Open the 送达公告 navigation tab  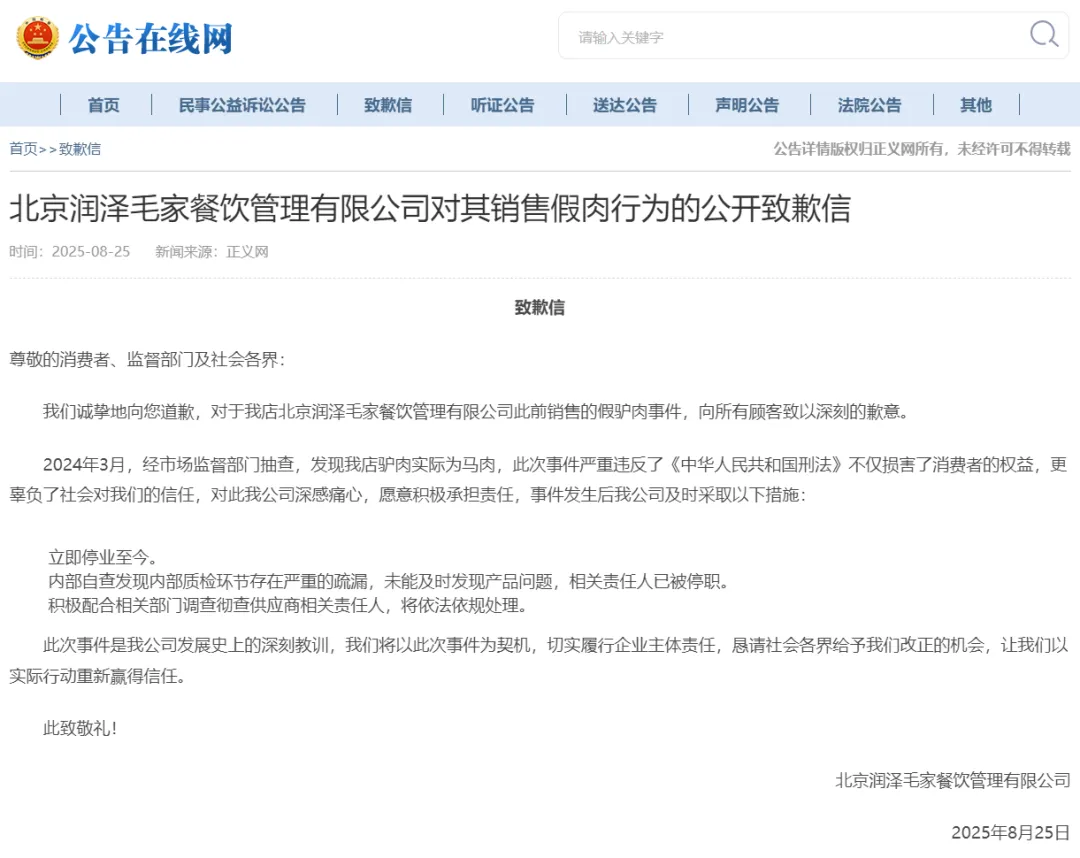click(x=625, y=105)
